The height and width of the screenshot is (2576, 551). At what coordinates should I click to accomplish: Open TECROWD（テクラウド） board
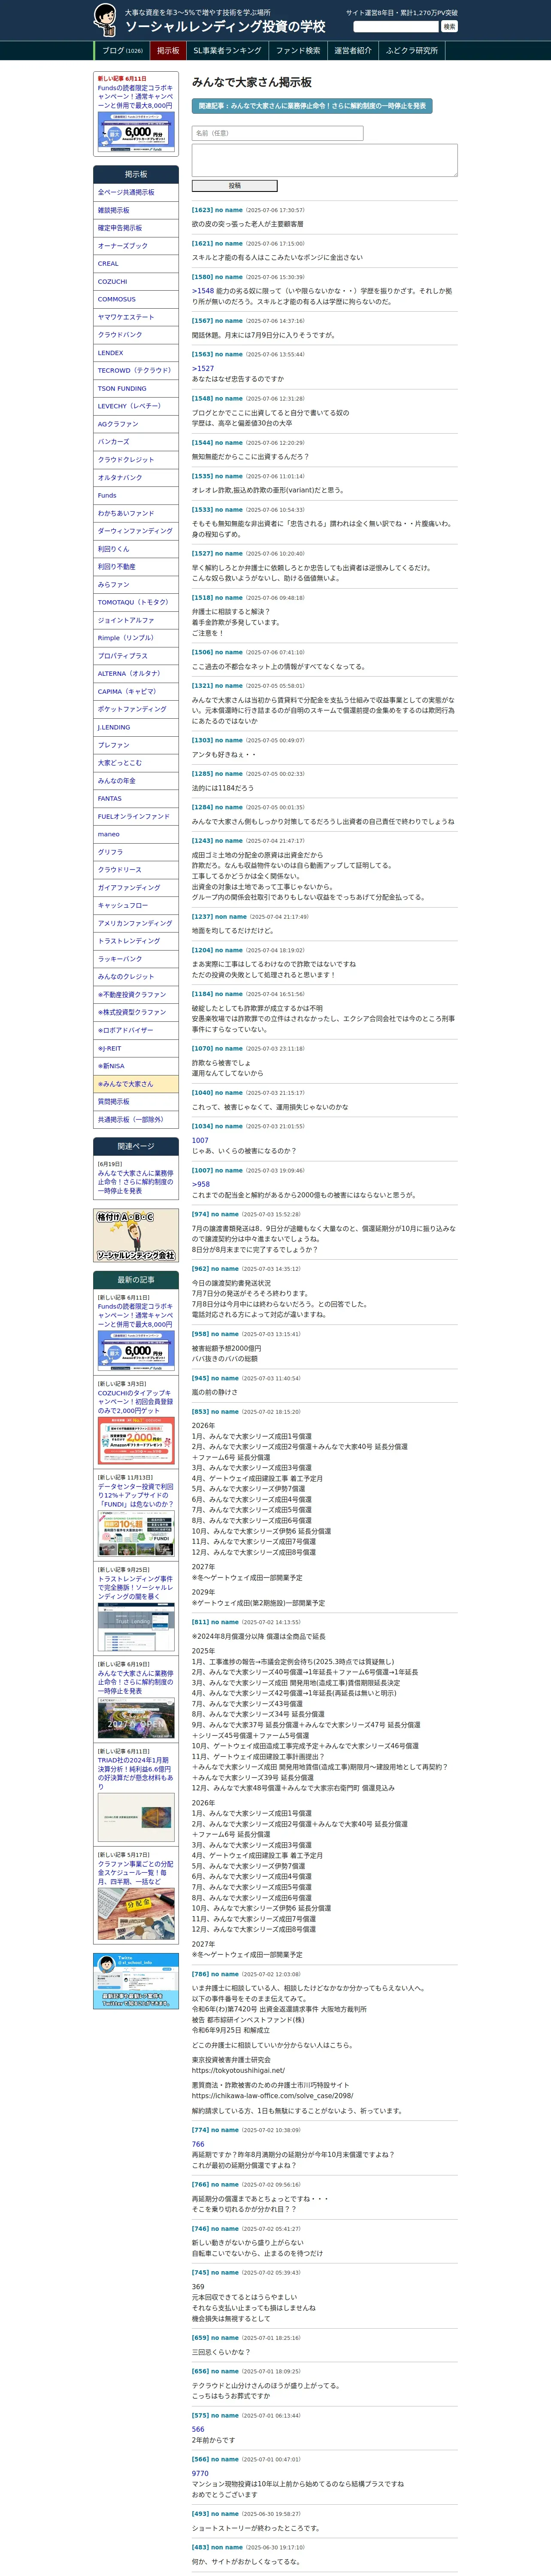(136, 371)
